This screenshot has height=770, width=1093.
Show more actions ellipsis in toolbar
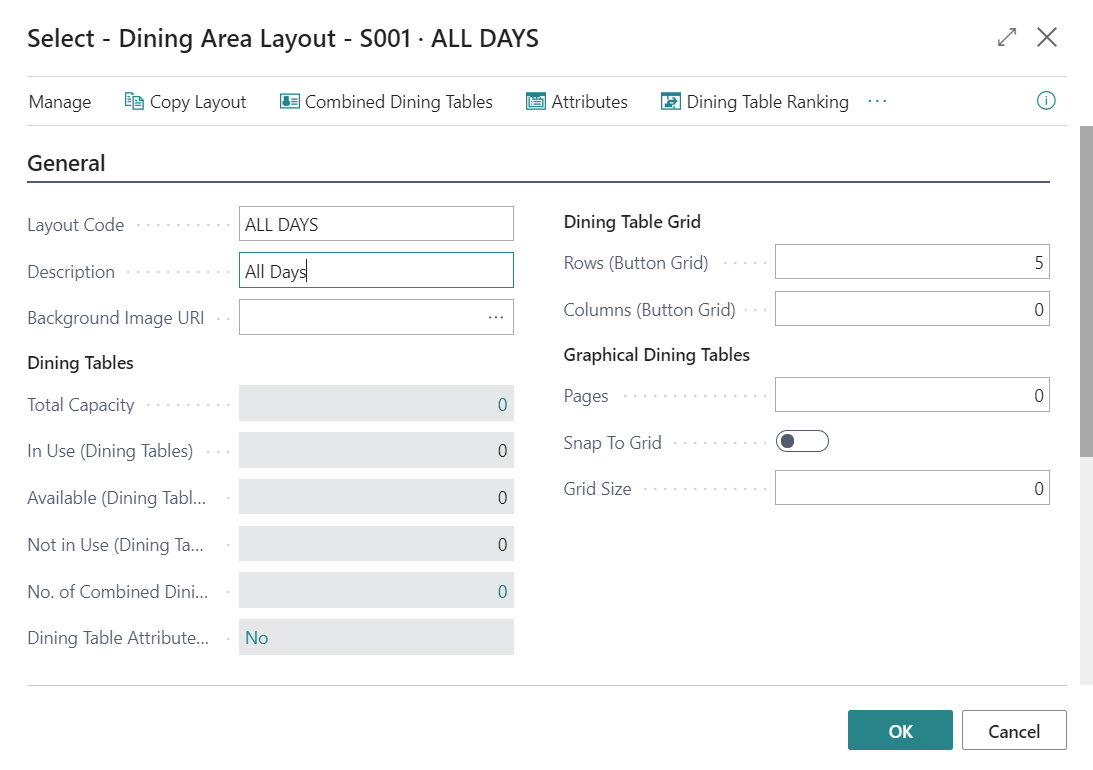[x=877, y=101]
